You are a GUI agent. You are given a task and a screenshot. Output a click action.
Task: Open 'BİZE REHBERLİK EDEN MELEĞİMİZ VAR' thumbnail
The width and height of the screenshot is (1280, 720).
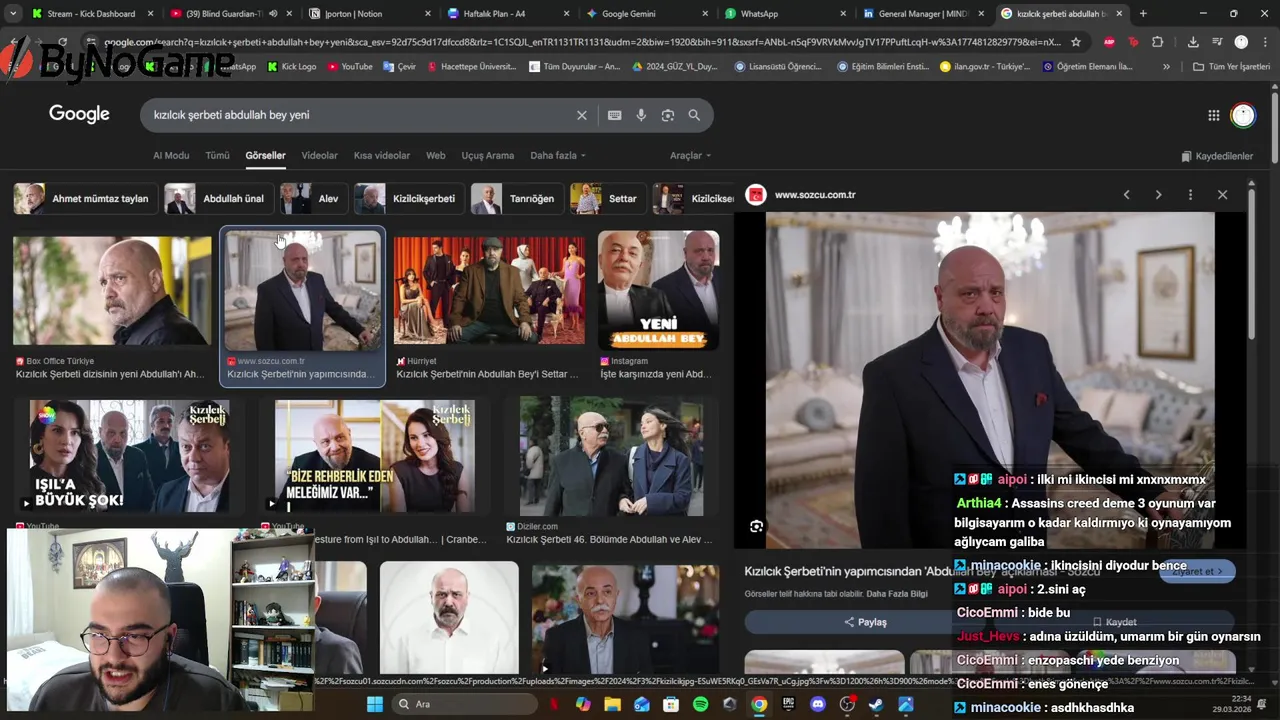(374, 456)
